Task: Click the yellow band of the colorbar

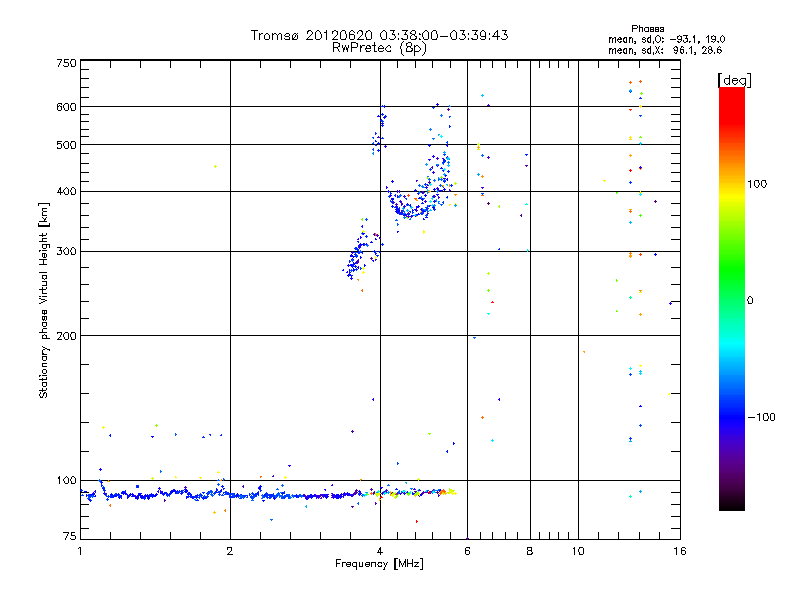Action: coord(732,194)
